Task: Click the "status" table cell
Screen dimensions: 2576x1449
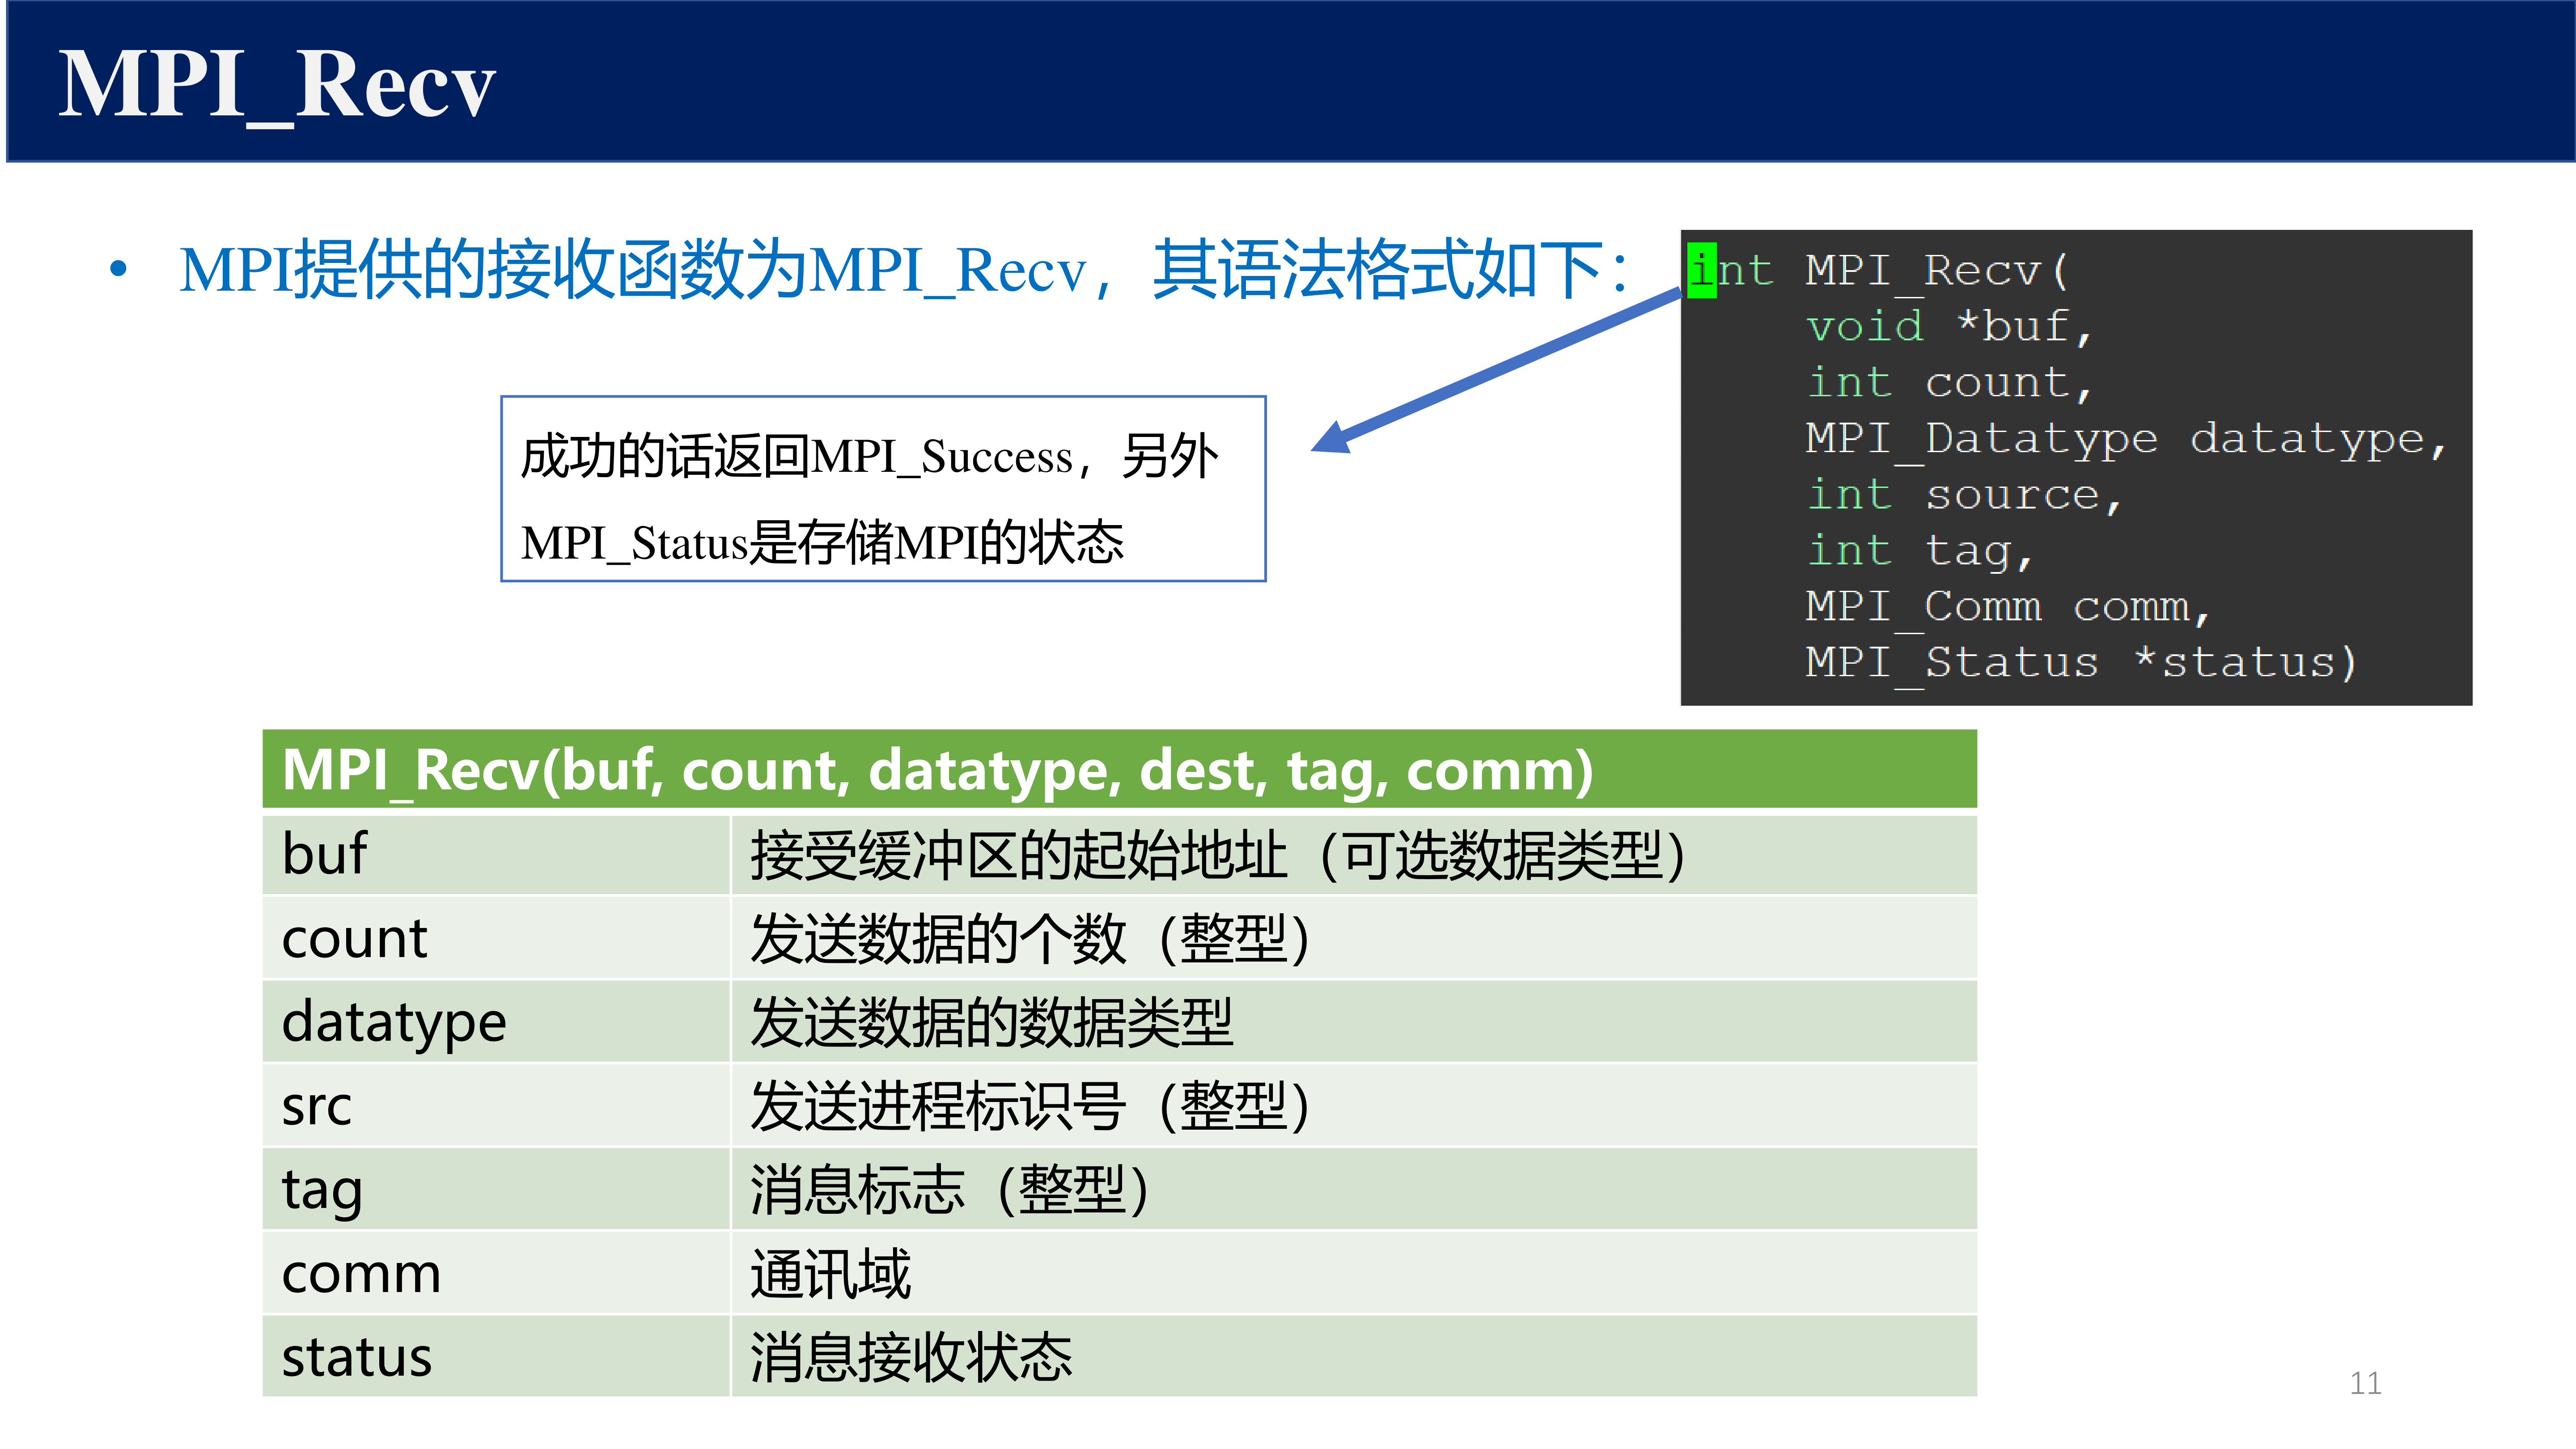Action: point(496,1357)
